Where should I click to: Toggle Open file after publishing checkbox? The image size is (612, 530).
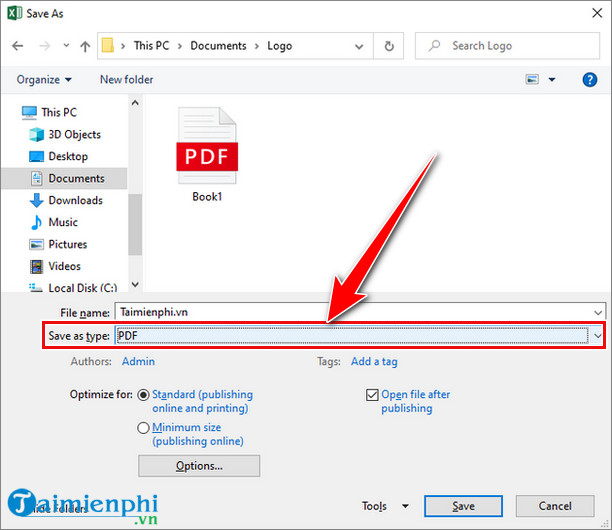tap(372, 395)
